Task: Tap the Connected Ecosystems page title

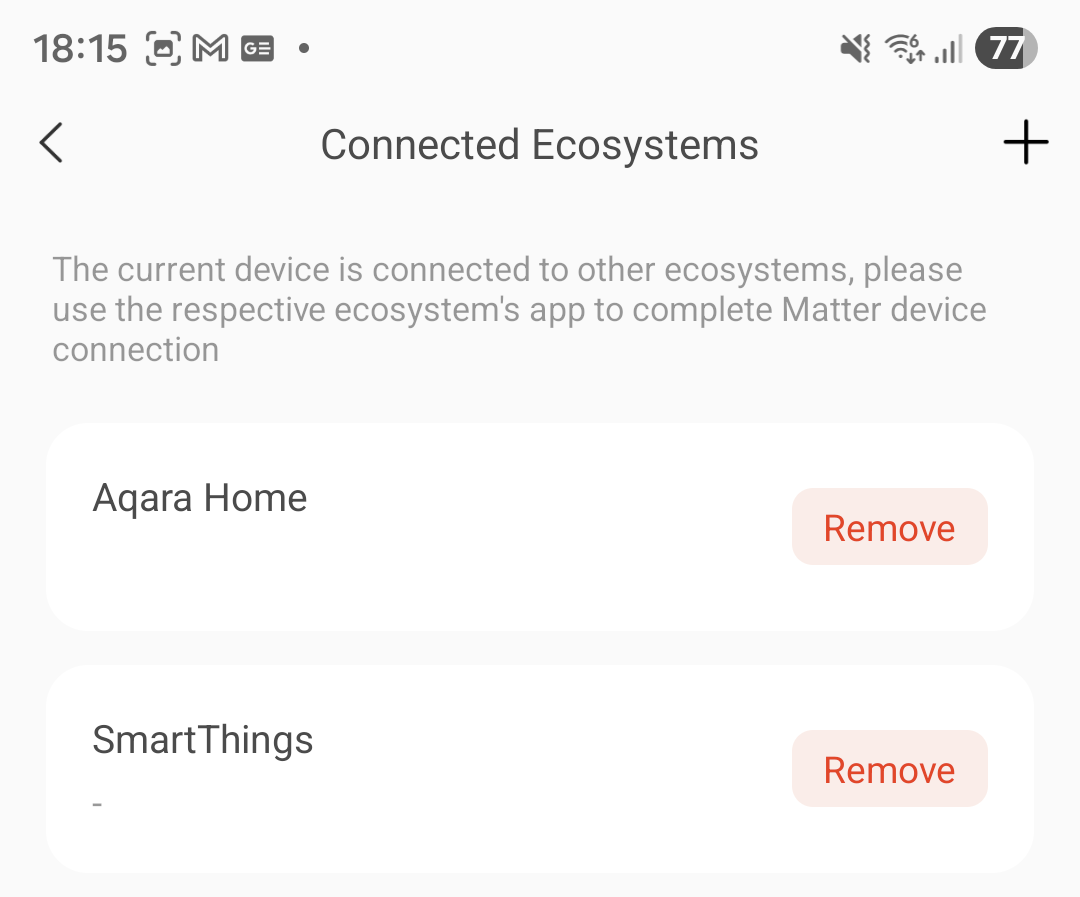Action: click(539, 145)
